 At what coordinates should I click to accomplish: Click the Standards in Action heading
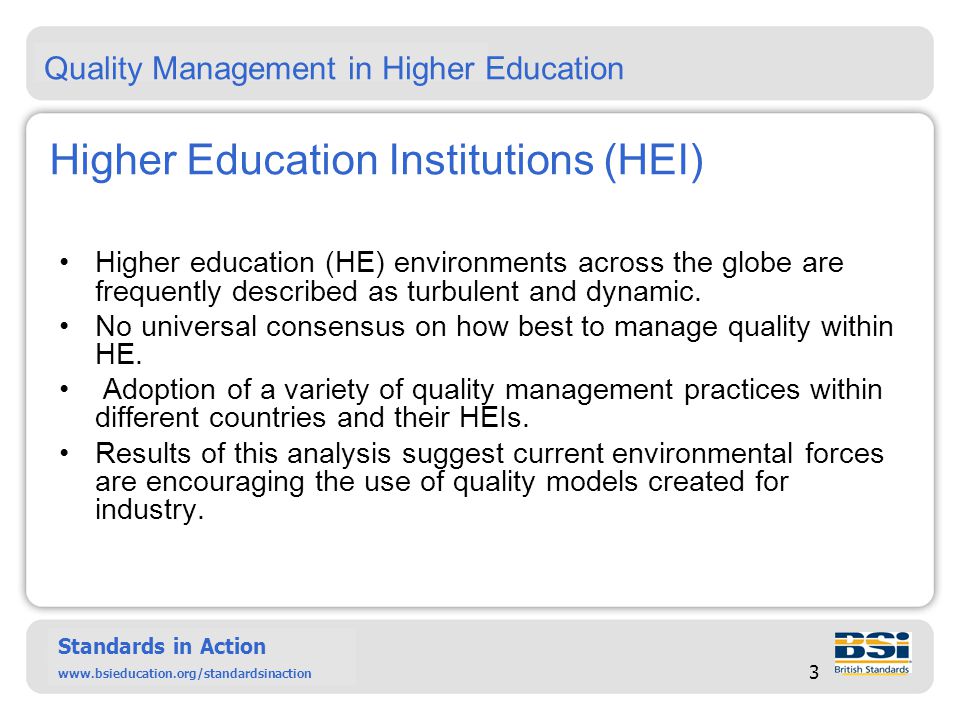[162, 646]
